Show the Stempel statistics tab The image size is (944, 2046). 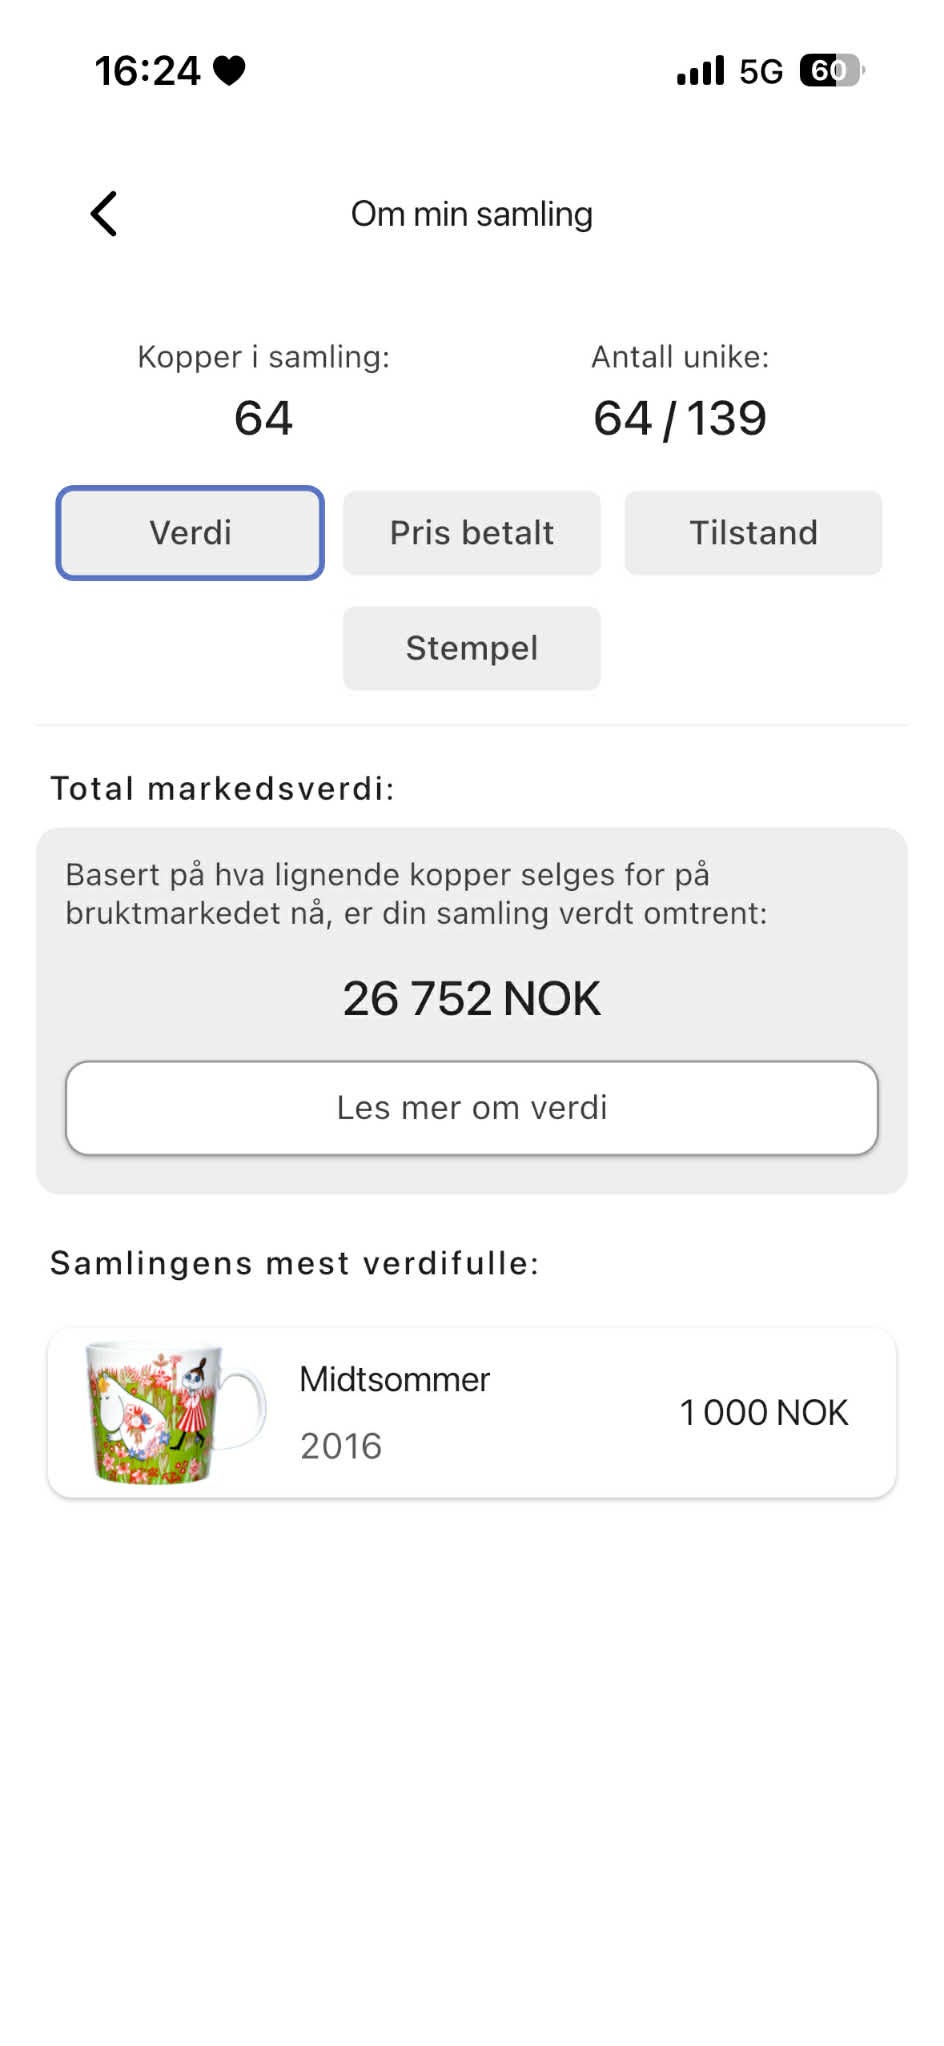[x=472, y=648]
